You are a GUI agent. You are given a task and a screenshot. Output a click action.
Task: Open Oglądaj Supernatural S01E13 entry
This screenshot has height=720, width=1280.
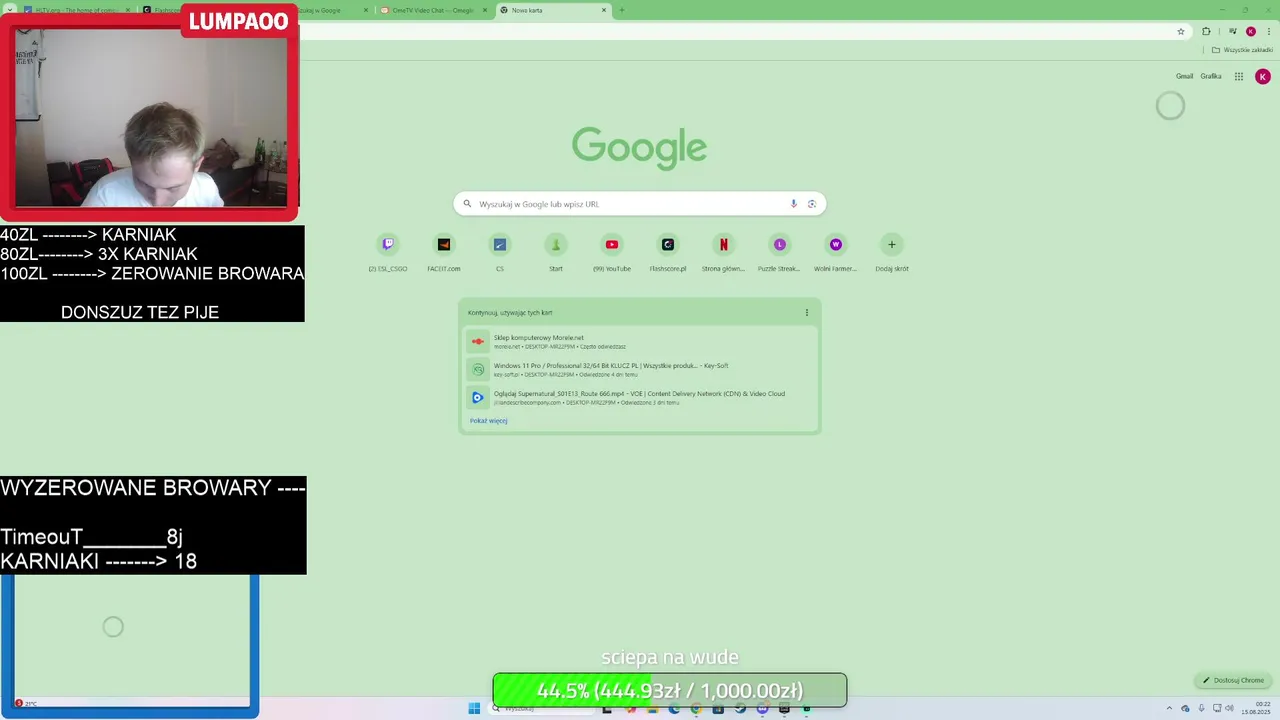pos(639,398)
